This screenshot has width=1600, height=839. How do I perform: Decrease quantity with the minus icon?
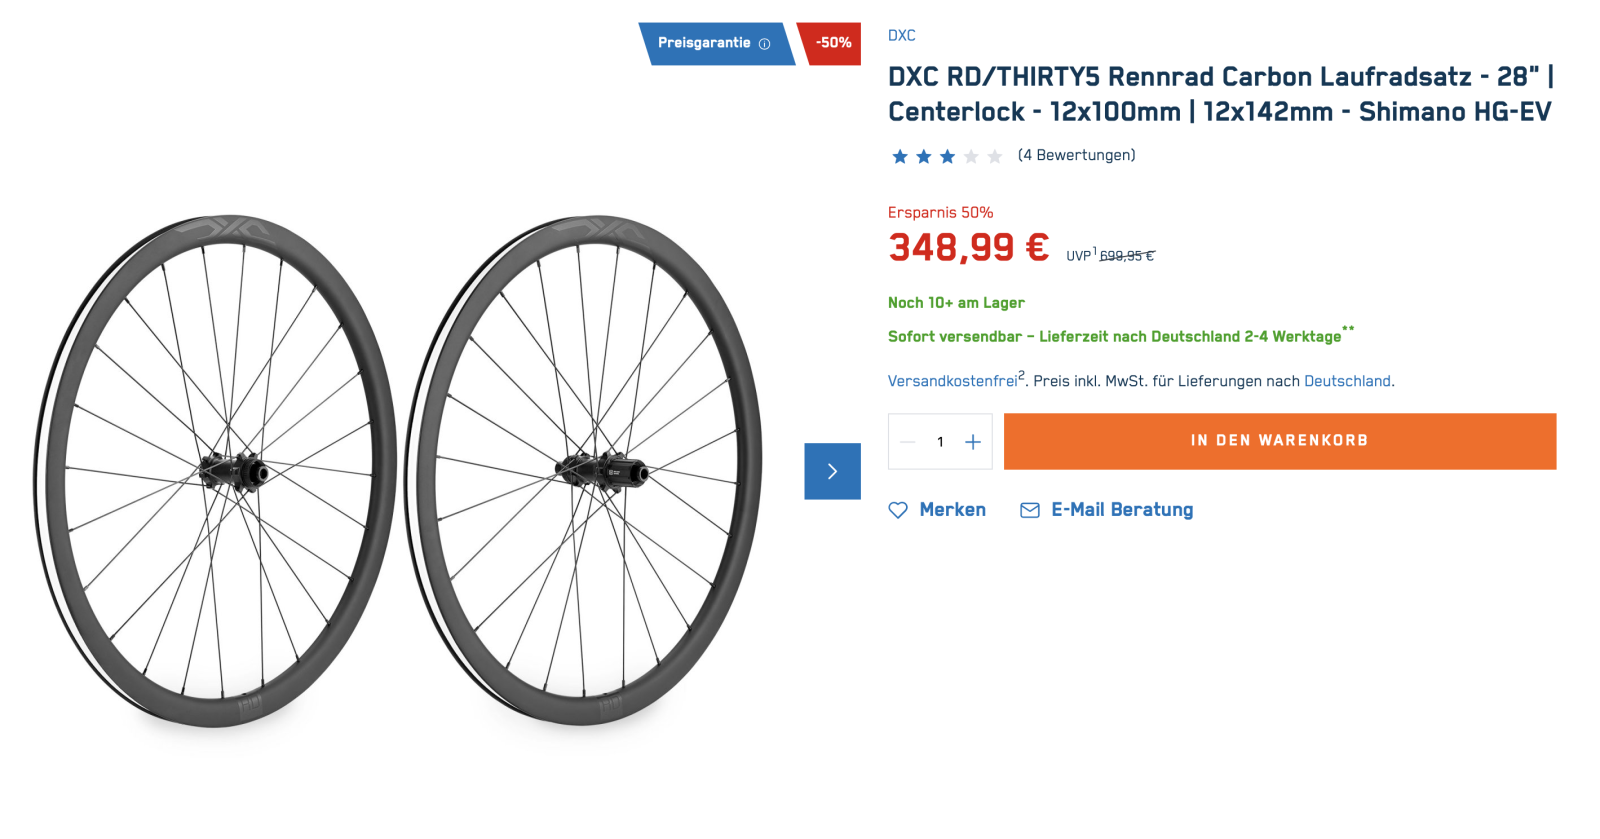[x=908, y=442]
